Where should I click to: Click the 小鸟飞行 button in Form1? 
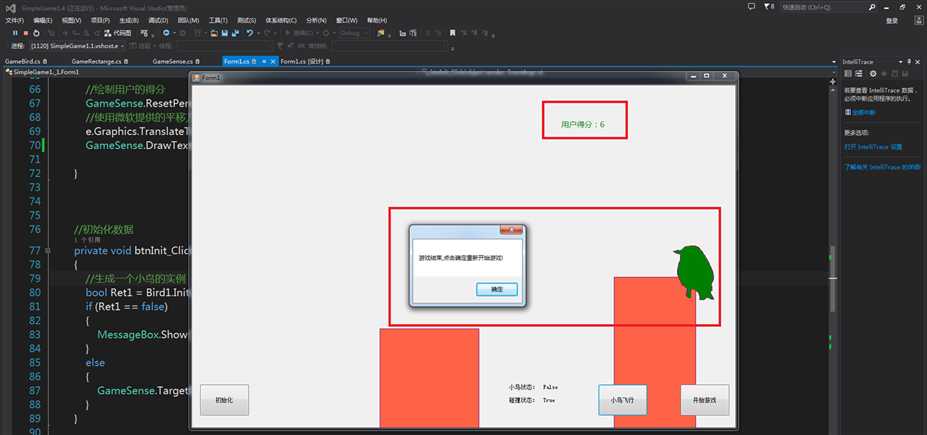tap(623, 400)
